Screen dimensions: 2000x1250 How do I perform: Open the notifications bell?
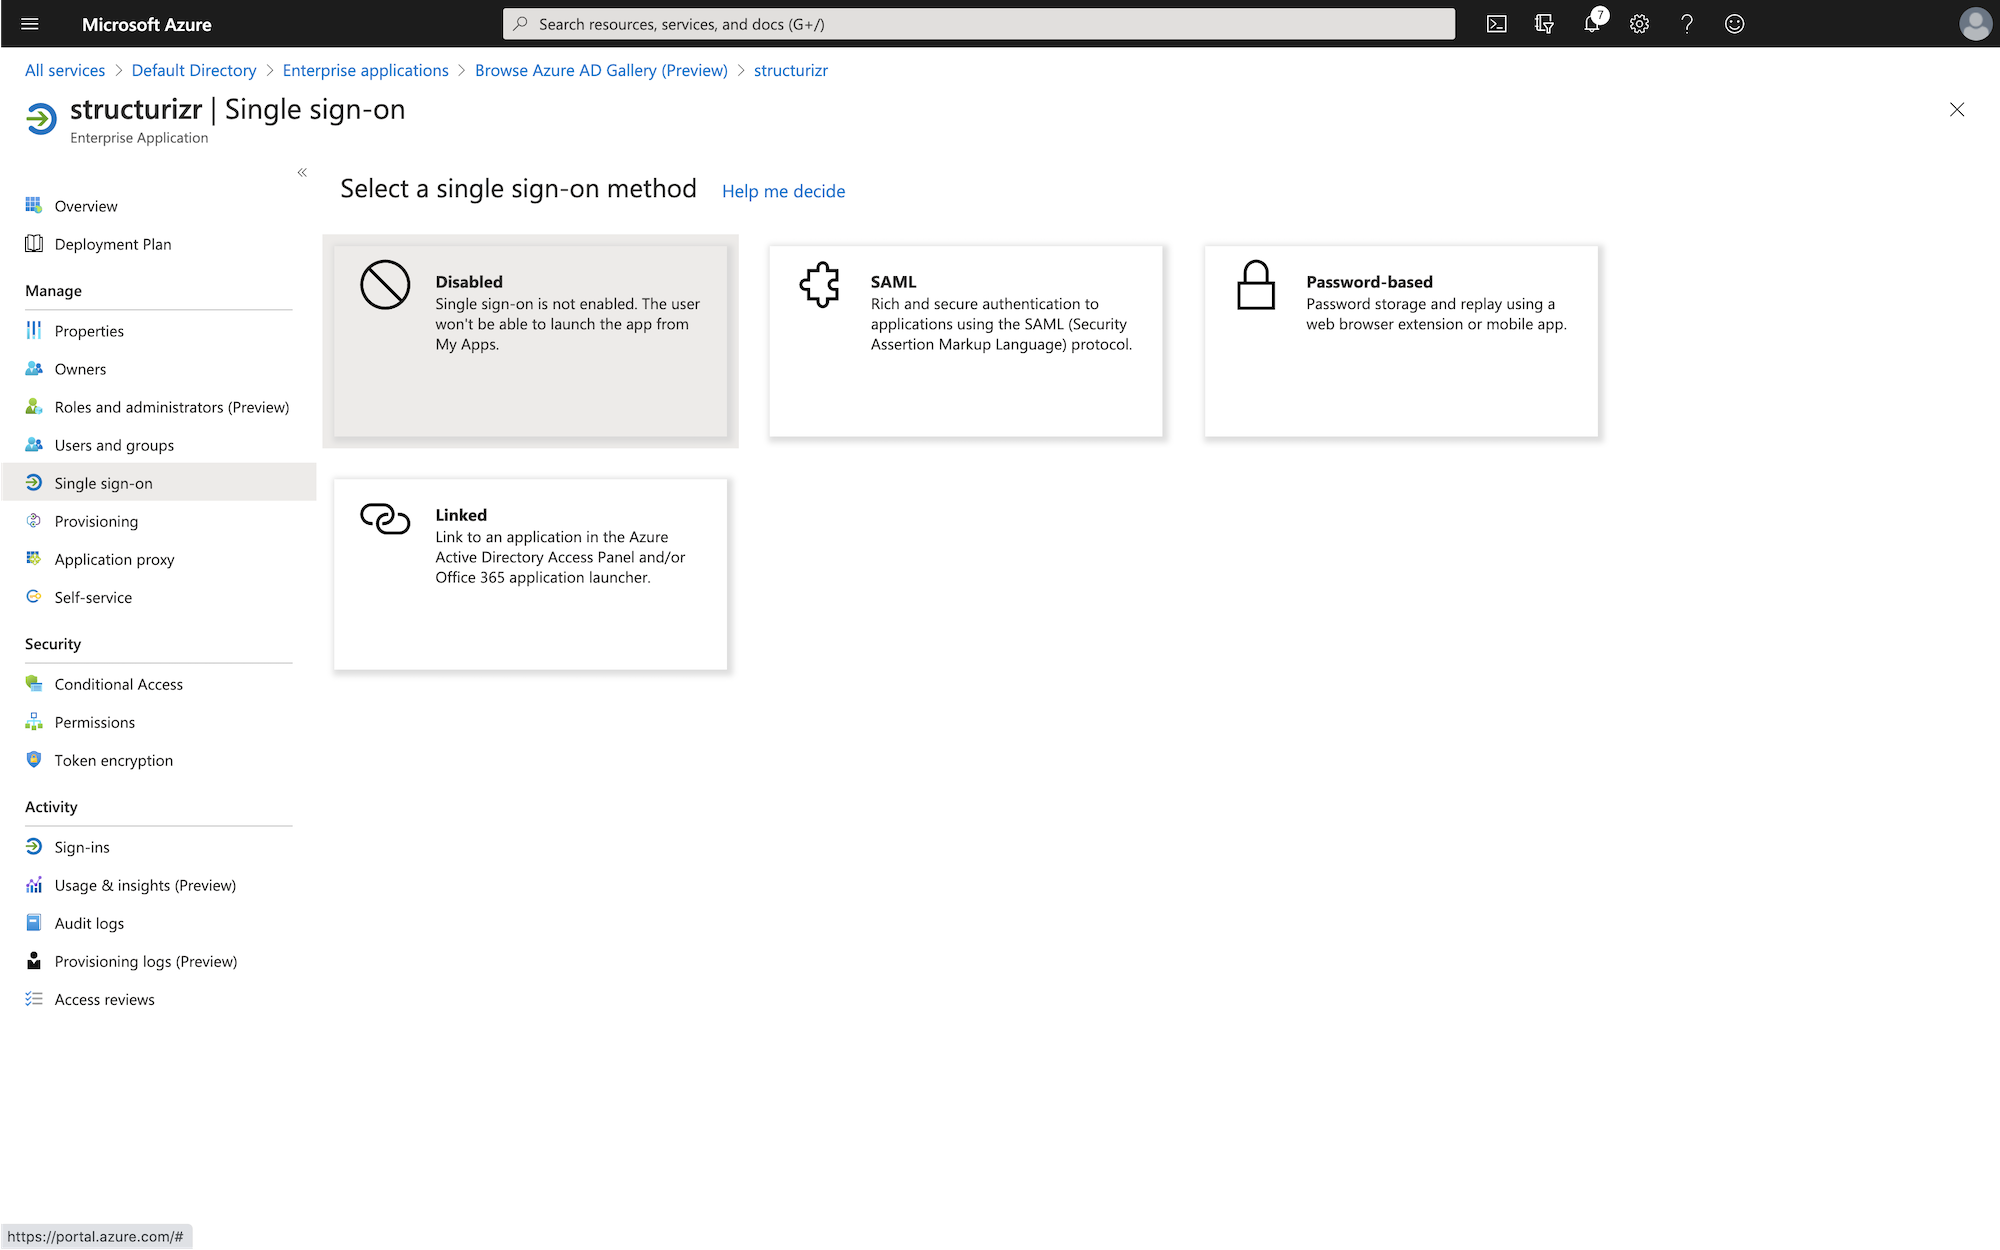1592,24
